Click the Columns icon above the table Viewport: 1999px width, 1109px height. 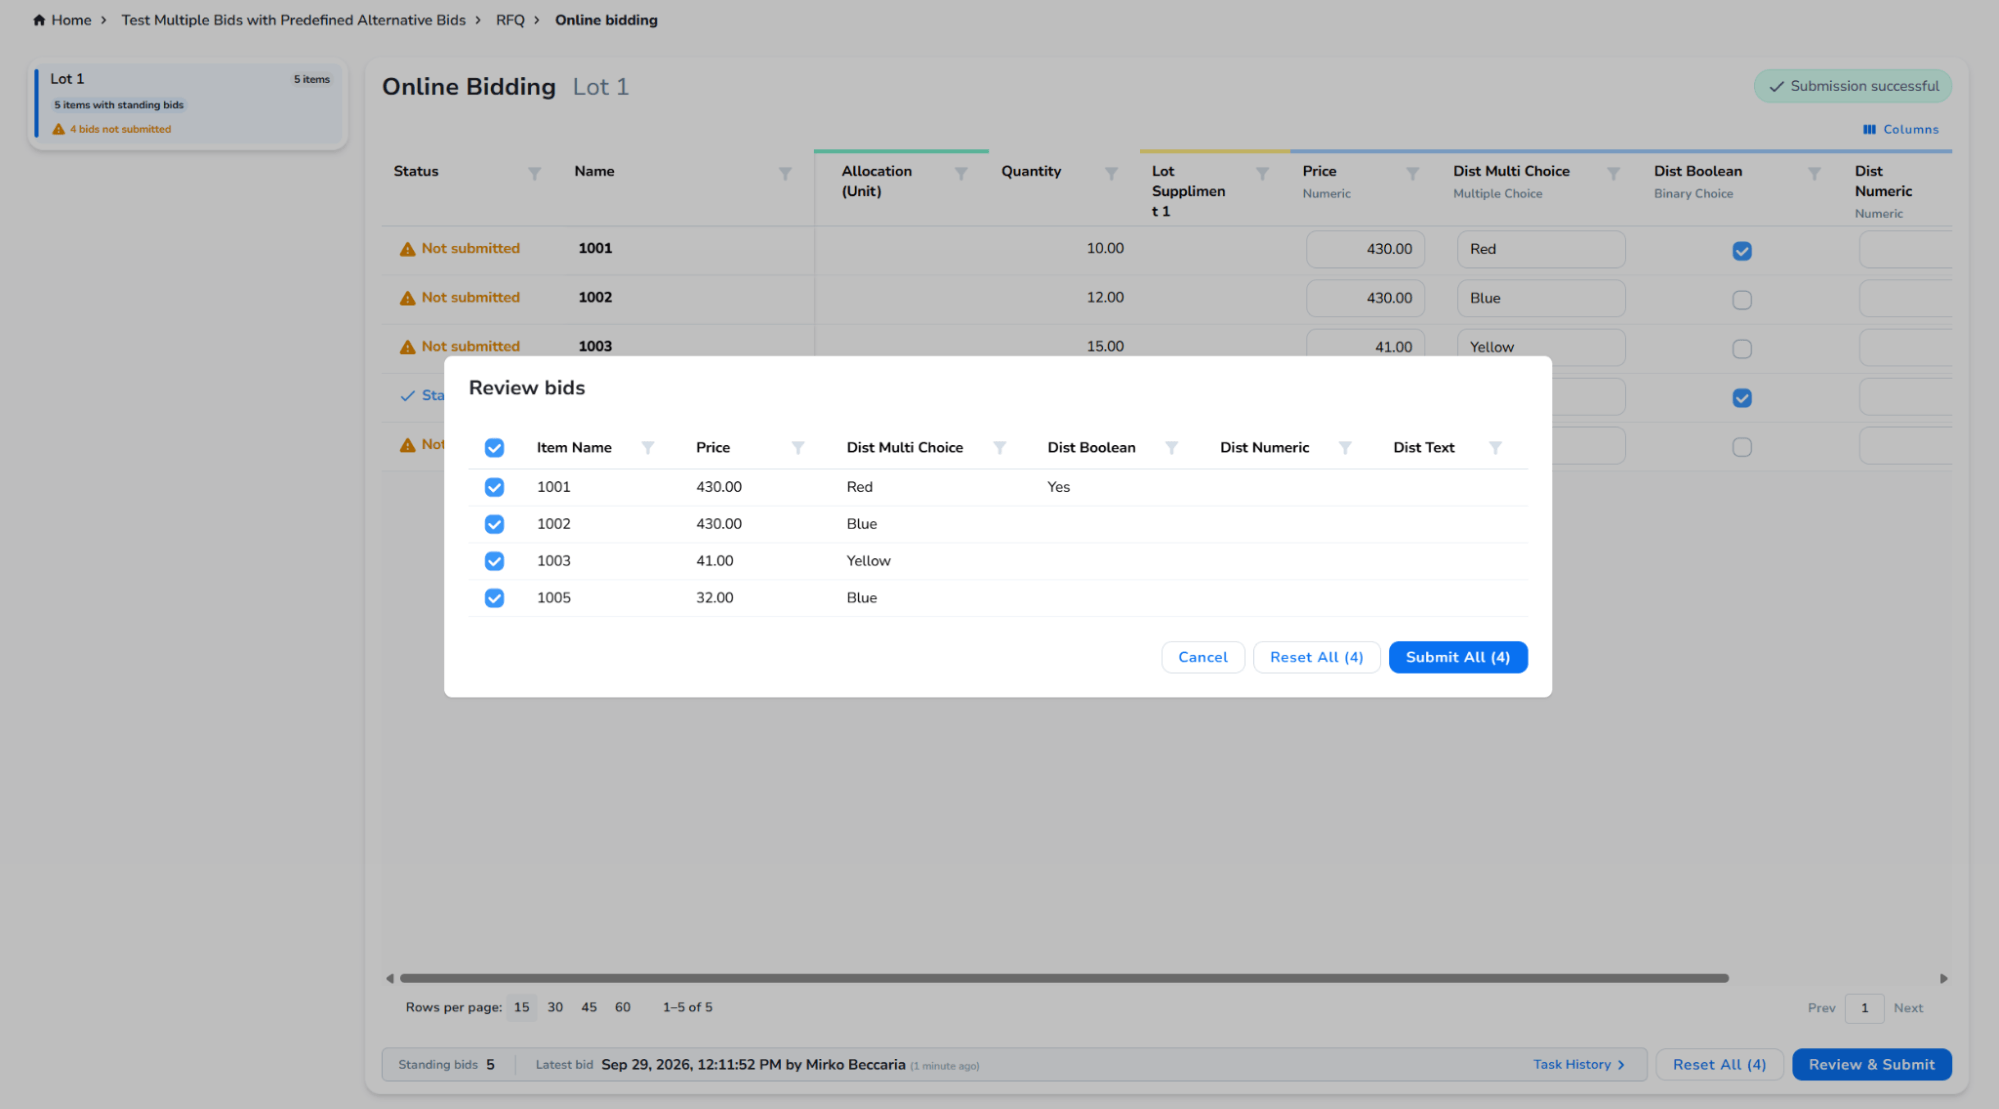pos(1869,130)
